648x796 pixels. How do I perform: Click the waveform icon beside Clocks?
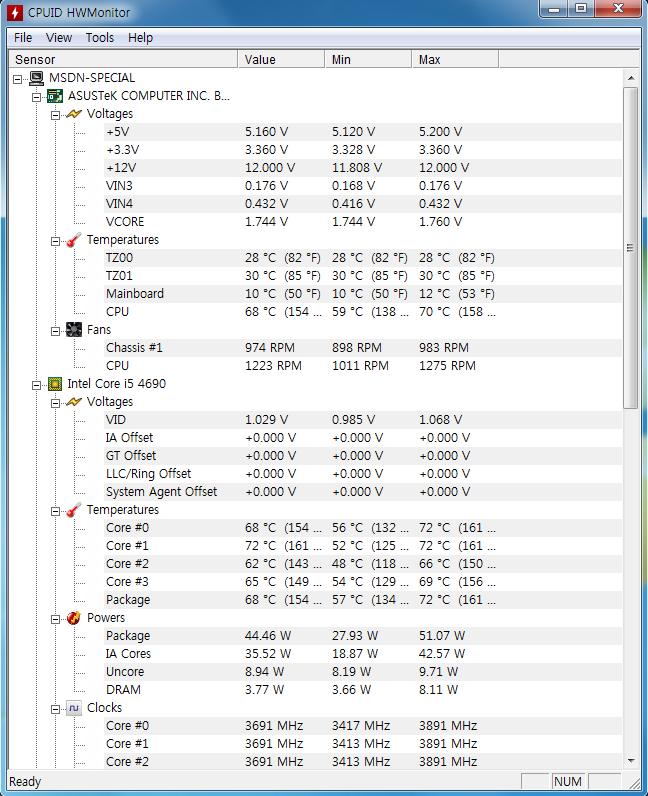74,708
